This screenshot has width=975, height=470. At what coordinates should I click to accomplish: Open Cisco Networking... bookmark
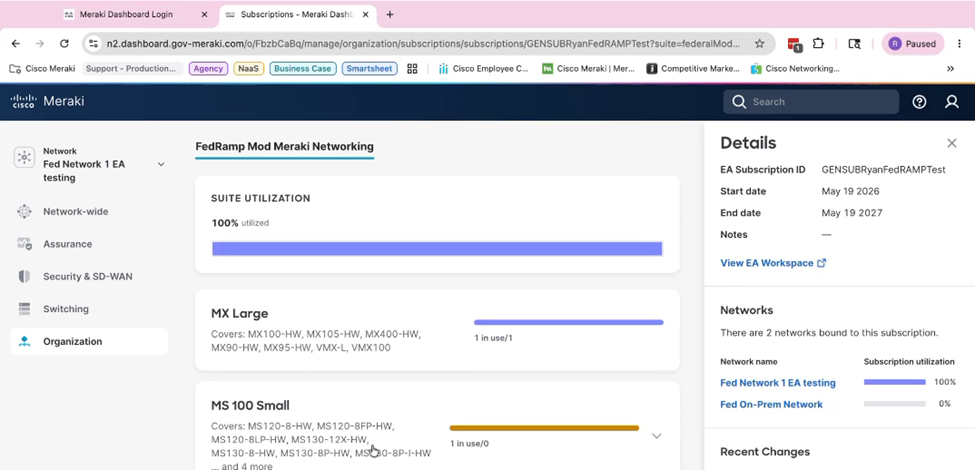(795, 68)
